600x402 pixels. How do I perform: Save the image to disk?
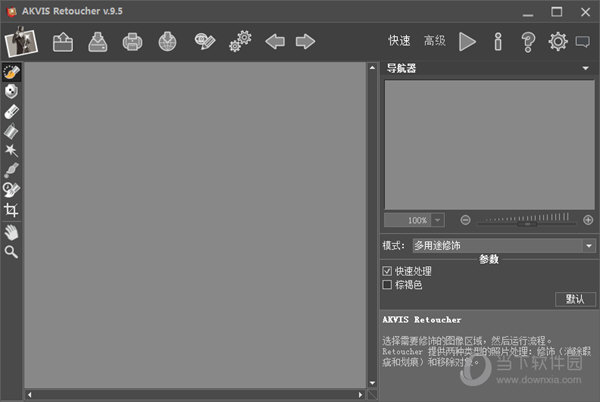[98, 42]
